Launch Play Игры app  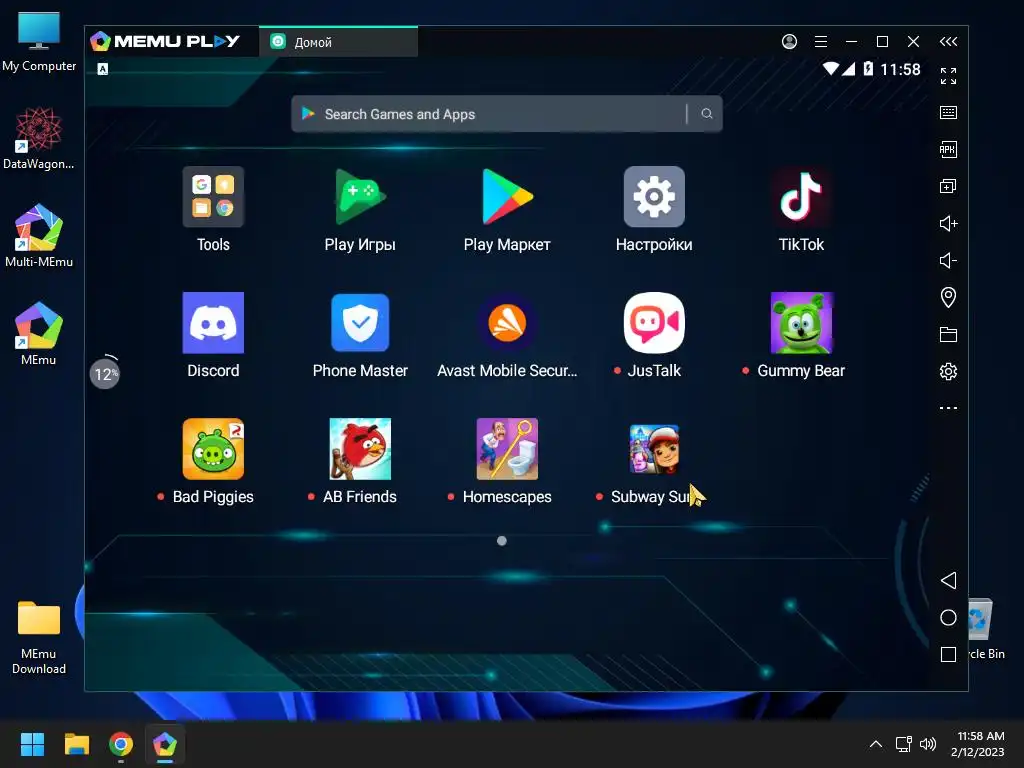pyautogui.click(x=360, y=197)
